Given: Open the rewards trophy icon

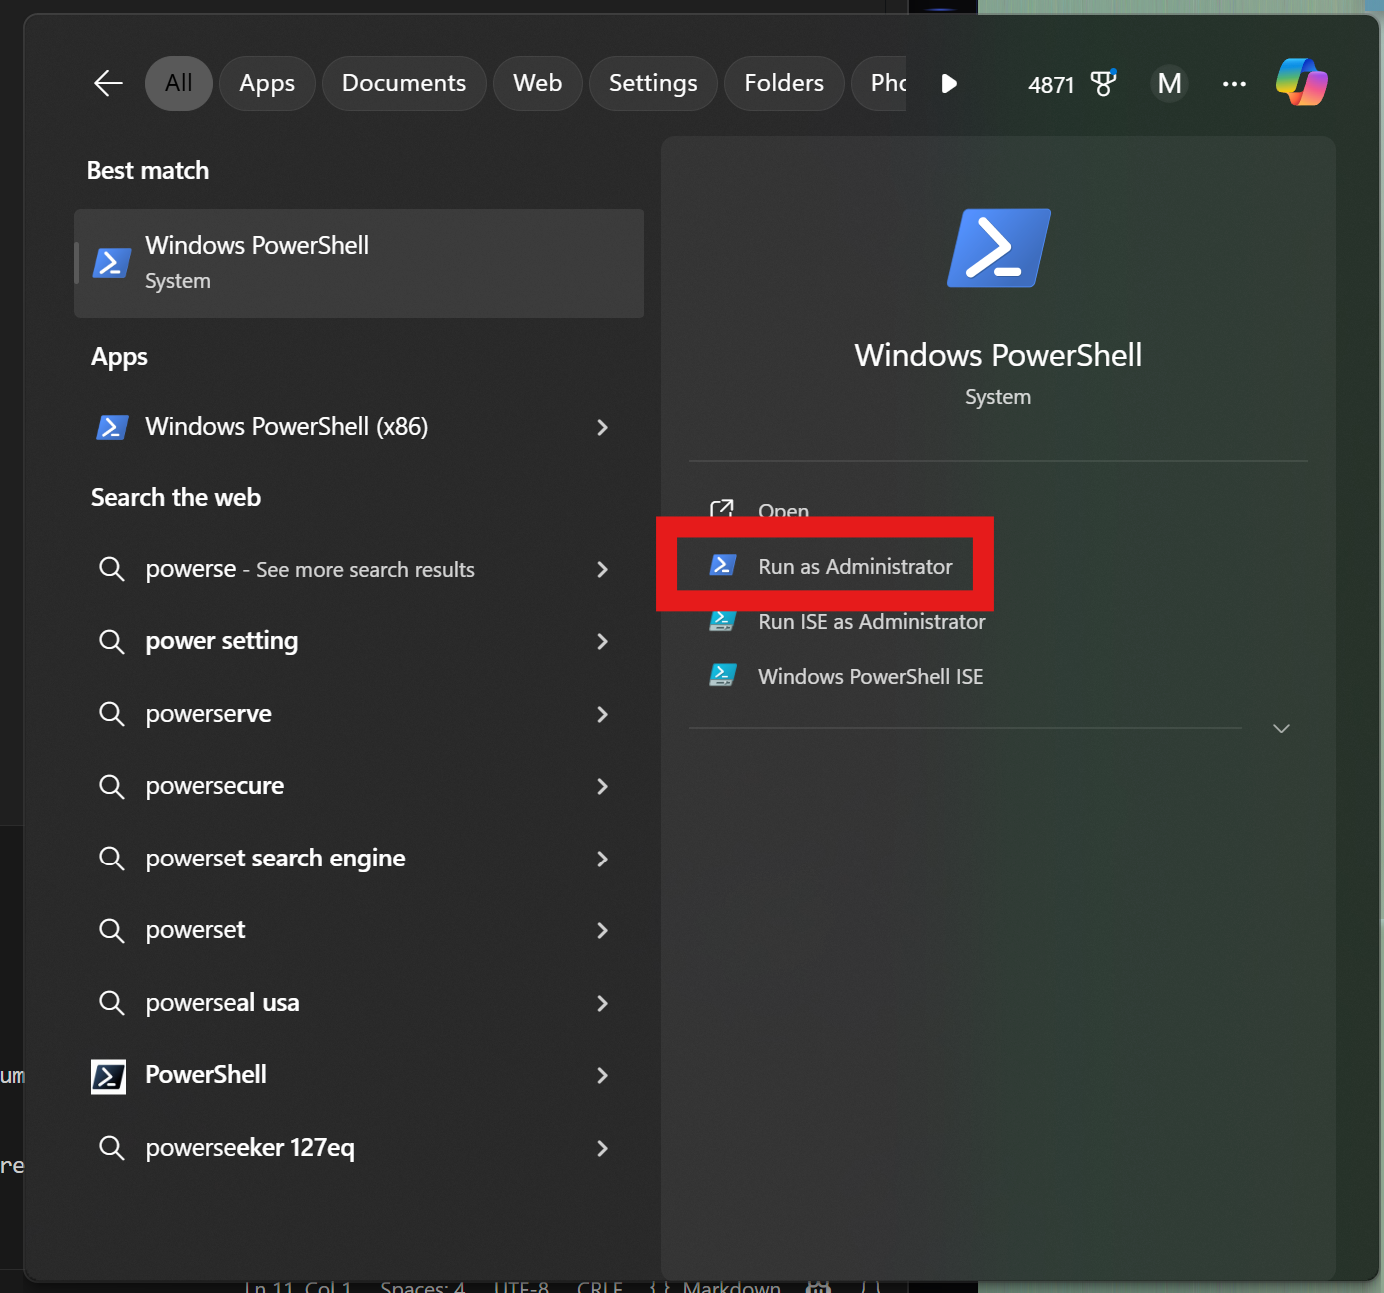Looking at the screenshot, I should pyautogui.click(x=1103, y=83).
